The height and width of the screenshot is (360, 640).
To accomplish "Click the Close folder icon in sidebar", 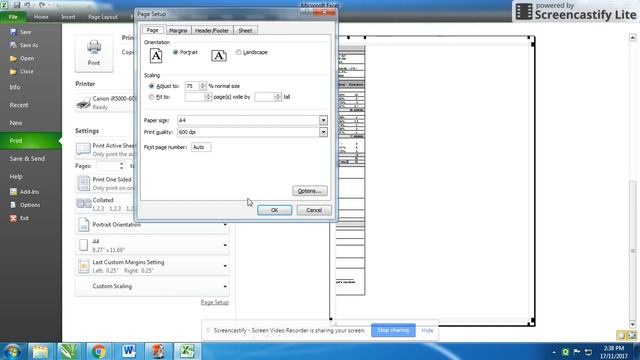I will [13, 71].
